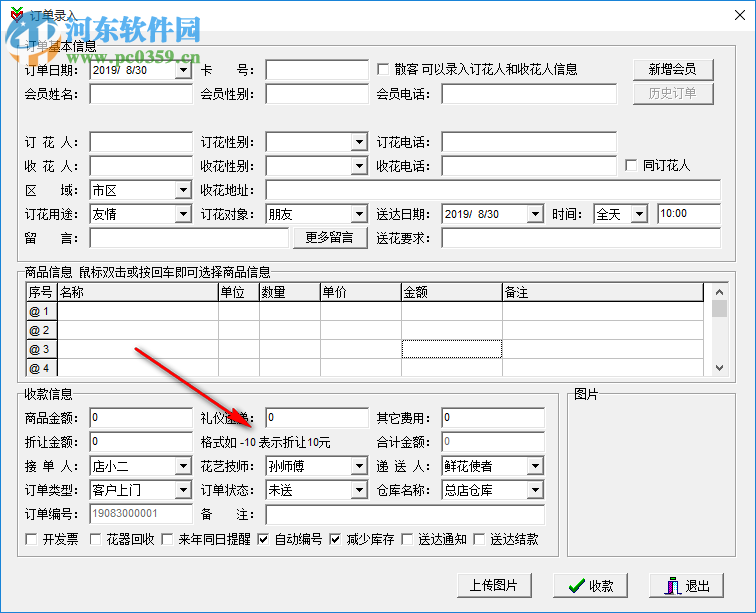Viewport: 756px width, 613px height.
Task: Open 更多留言 message options
Action: coord(330,238)
